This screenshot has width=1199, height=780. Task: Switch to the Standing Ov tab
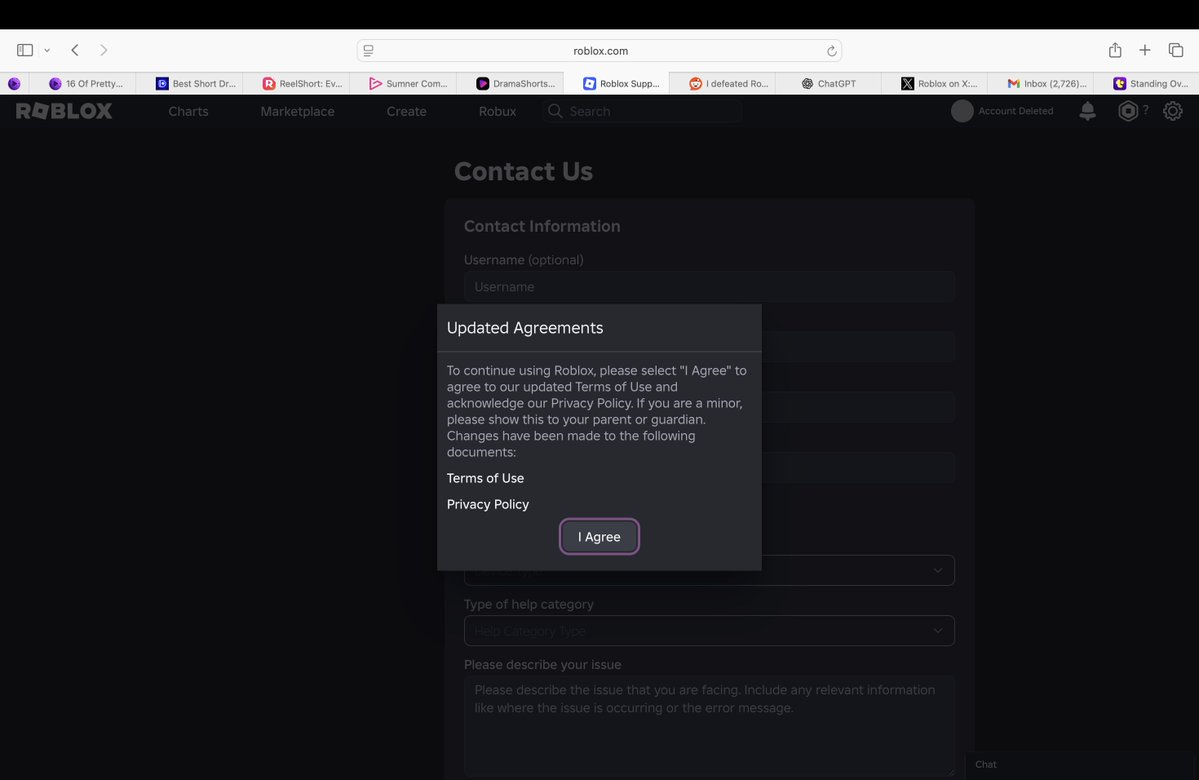pyautogui.click(x=1146, y=83)
